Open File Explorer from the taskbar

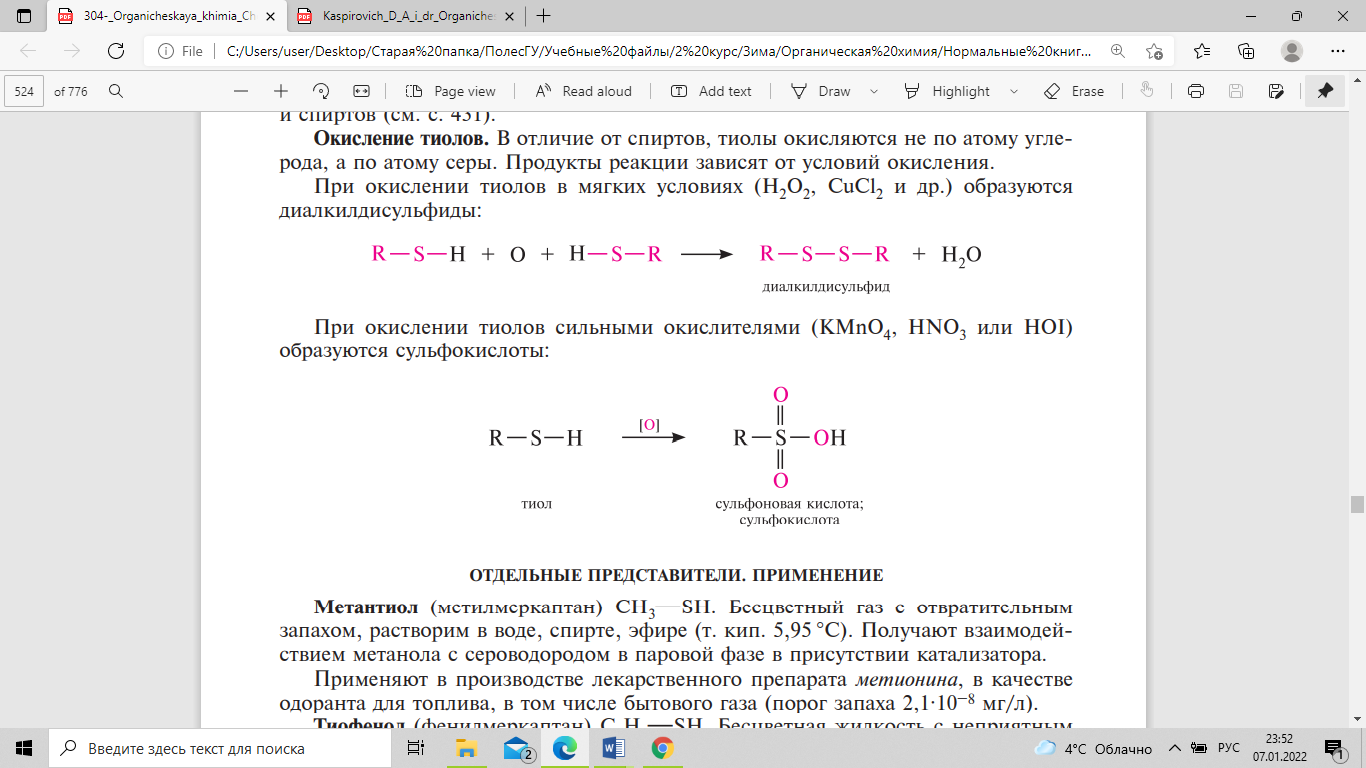[466, 748]
